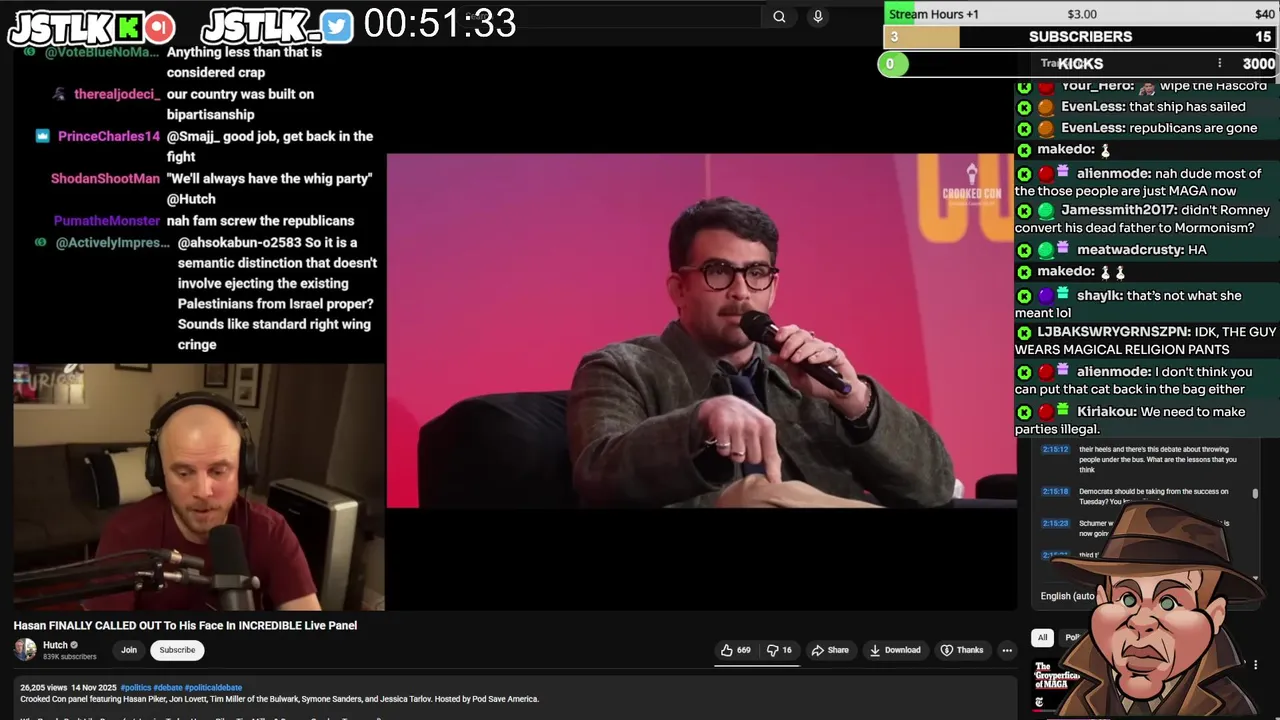This screenshot has height=720, width=1280.
Task: Click the SUBSCRIBERS goal progress bar
Action: (x=1081, y=37)
